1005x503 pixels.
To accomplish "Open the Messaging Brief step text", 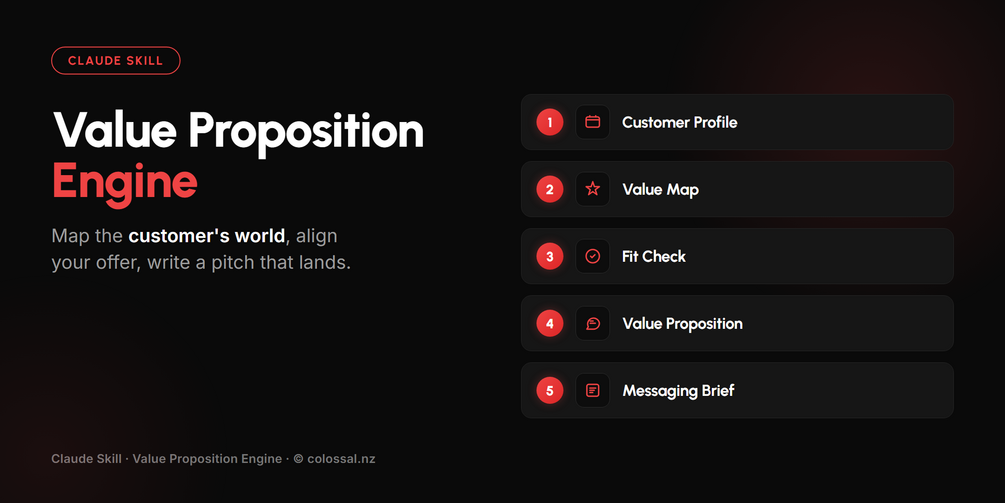I will pyautogui.click(x=678, y=391).
